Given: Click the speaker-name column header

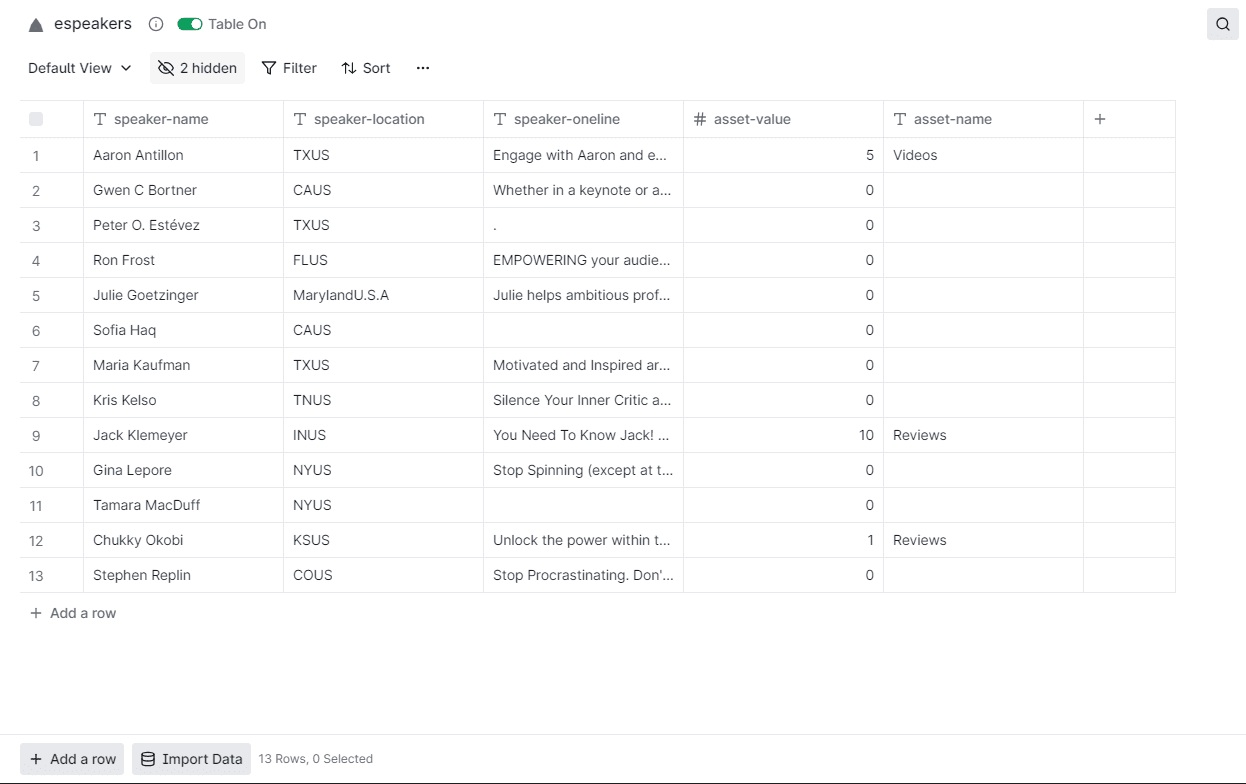Looking at the screenshot, I should pyautogui.click(x=184, y=119).
